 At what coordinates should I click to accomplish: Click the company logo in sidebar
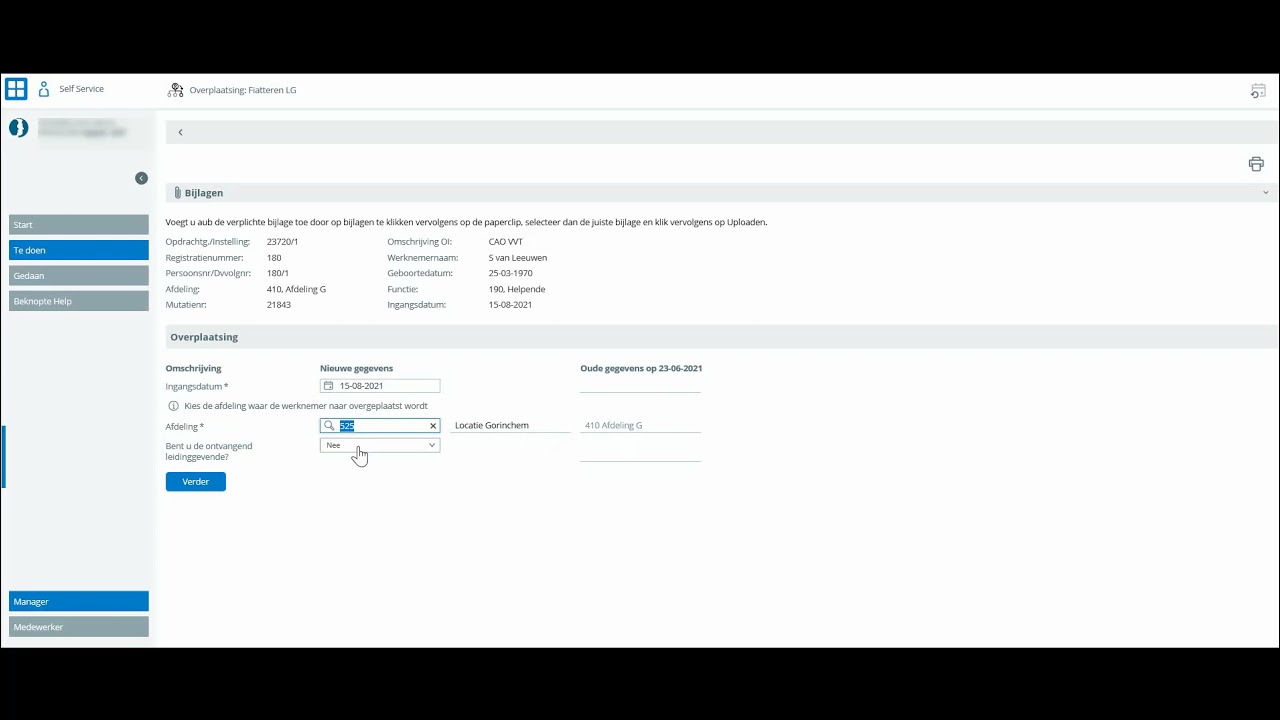click(x=18, y=128)
